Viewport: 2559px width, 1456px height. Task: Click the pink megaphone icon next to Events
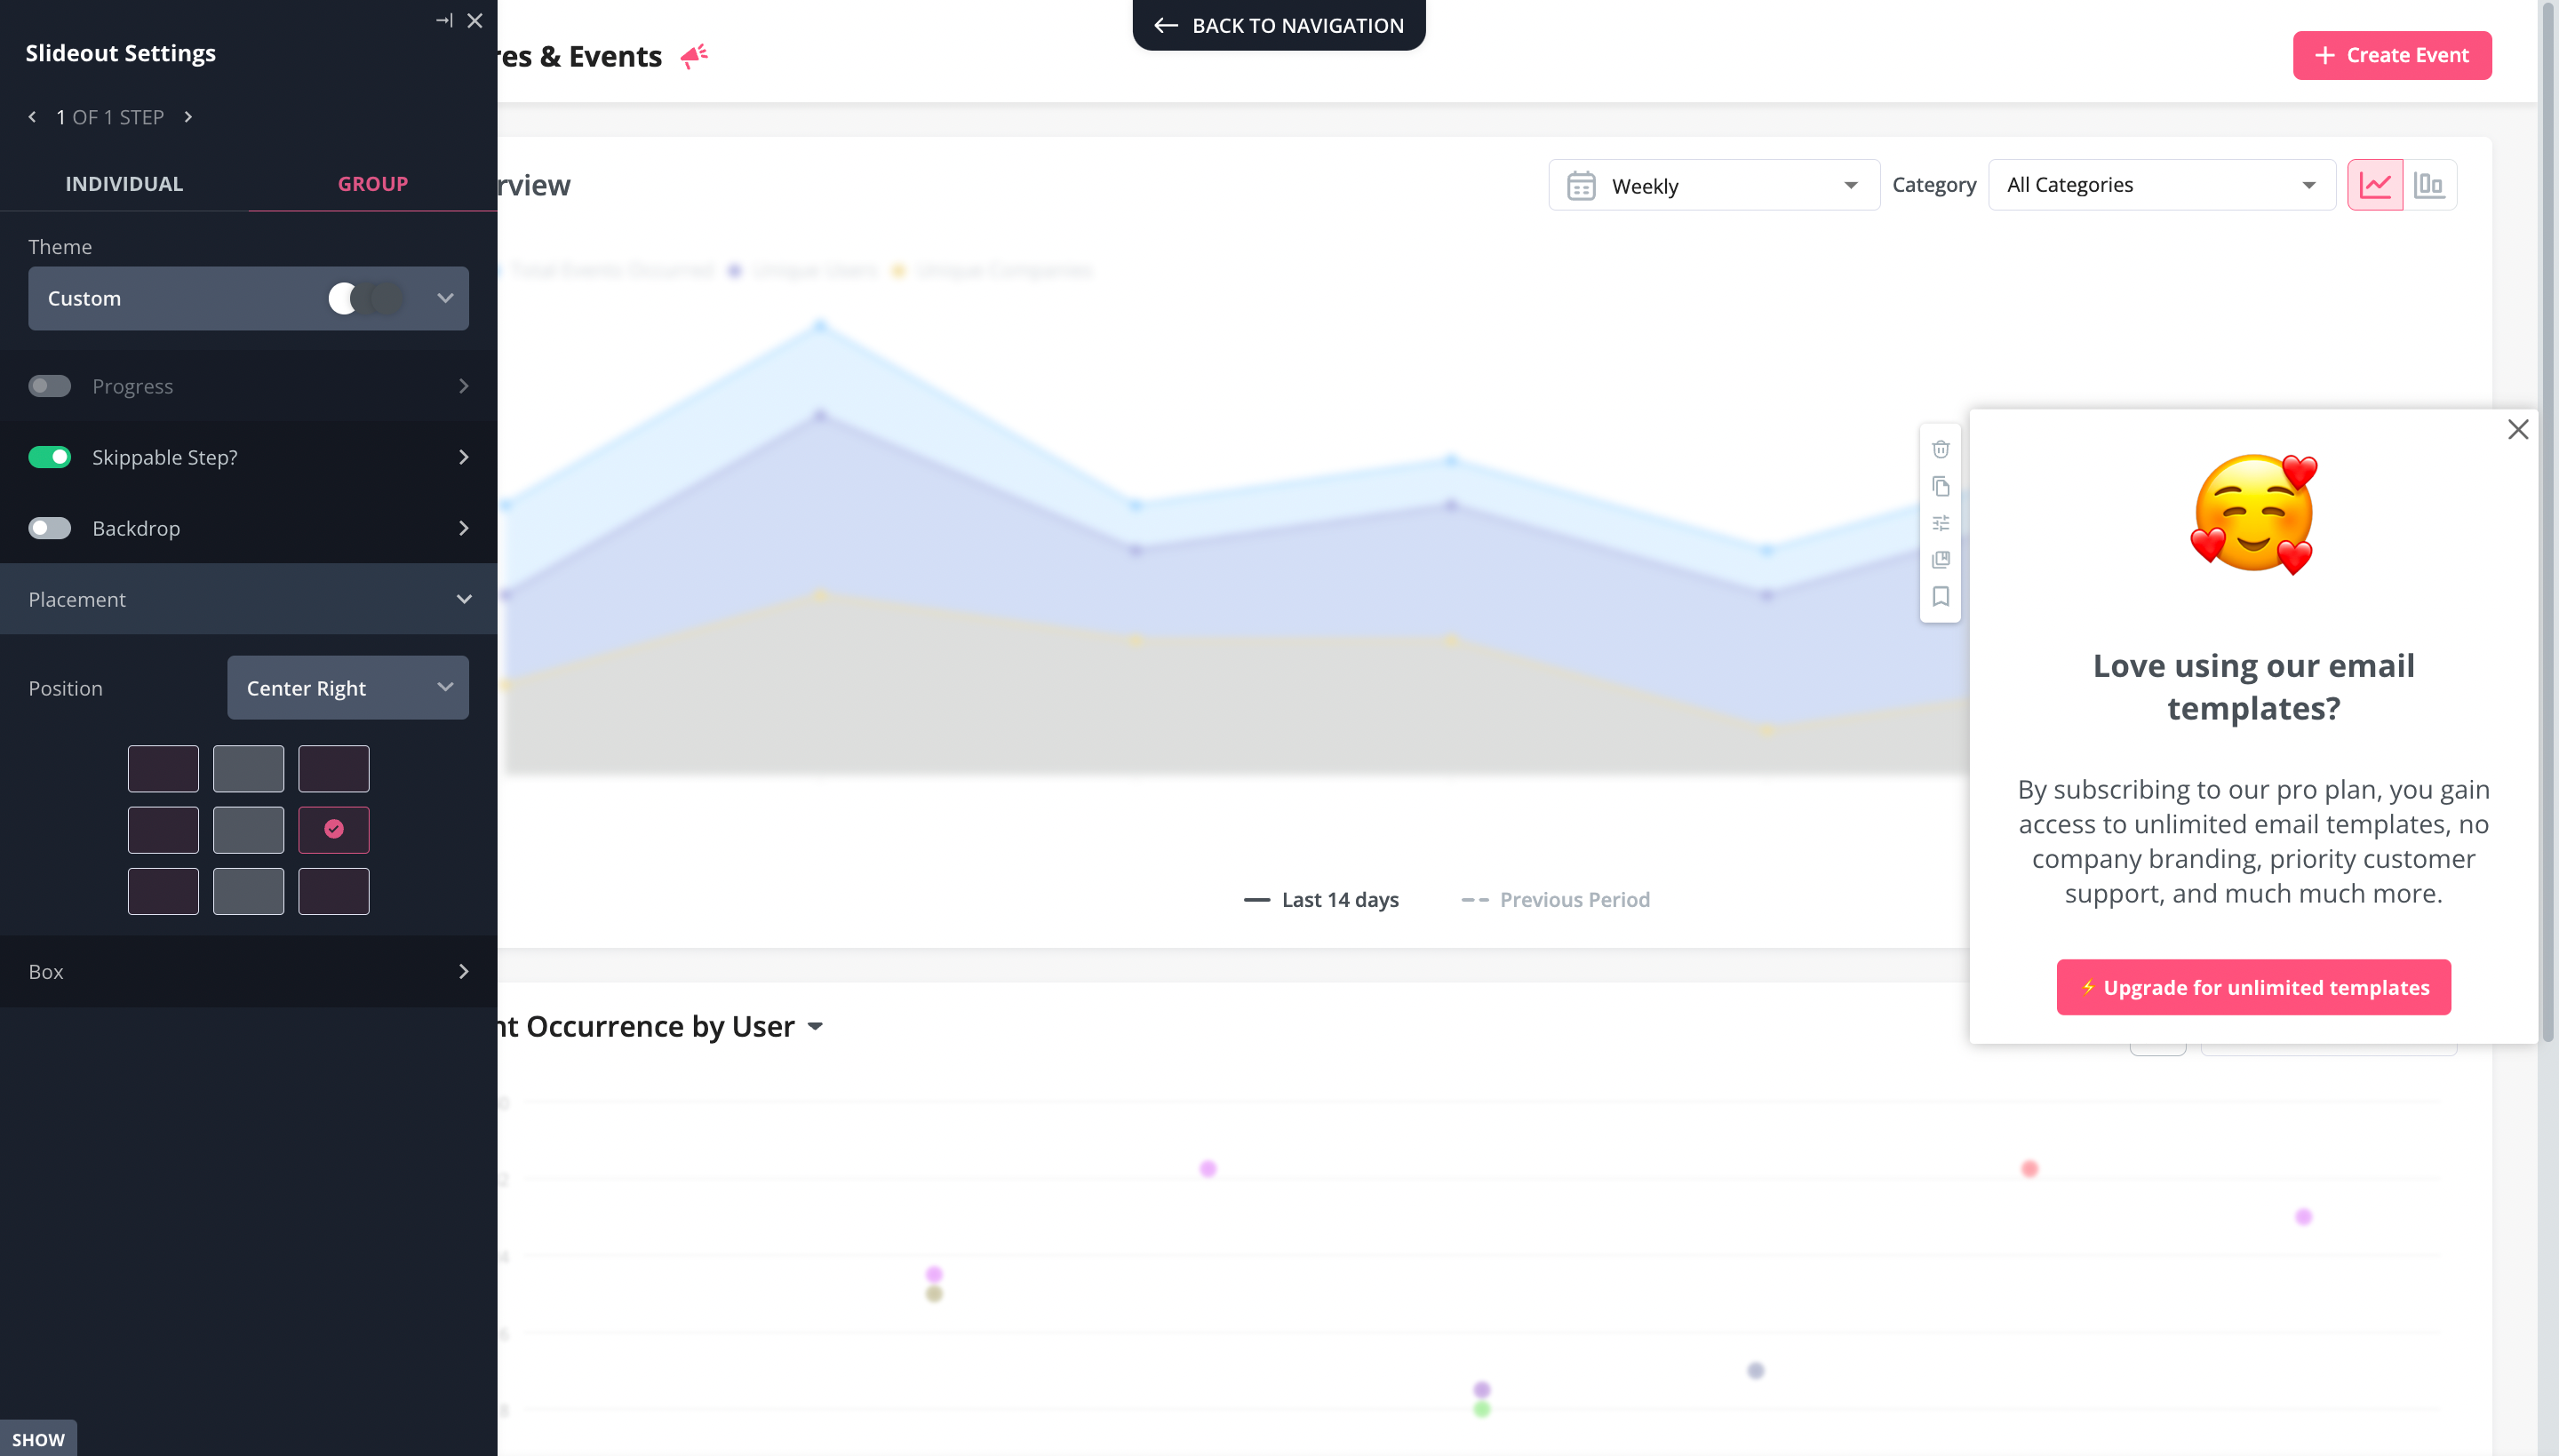(694, 57)
